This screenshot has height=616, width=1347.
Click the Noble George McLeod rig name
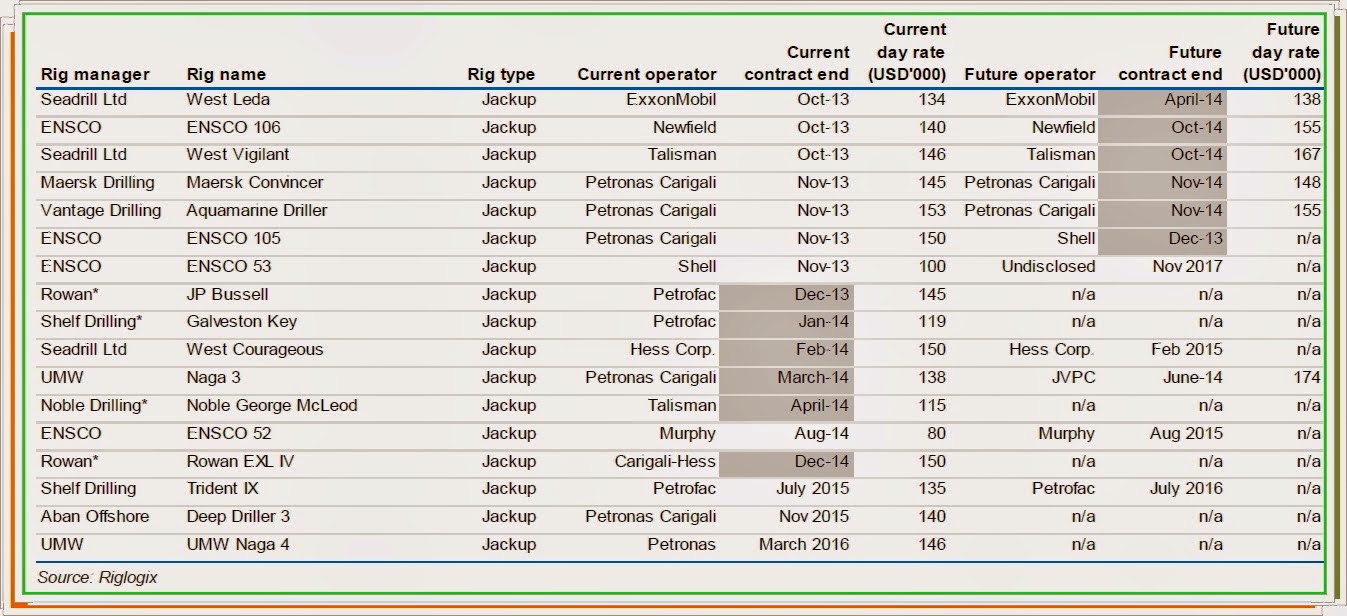point(272,406)
